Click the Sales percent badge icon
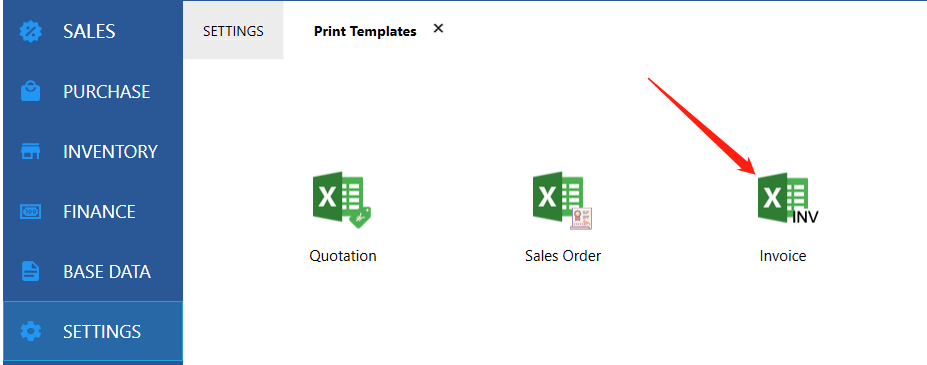Viewport: 927px width, 365px height. coord(31,31)
